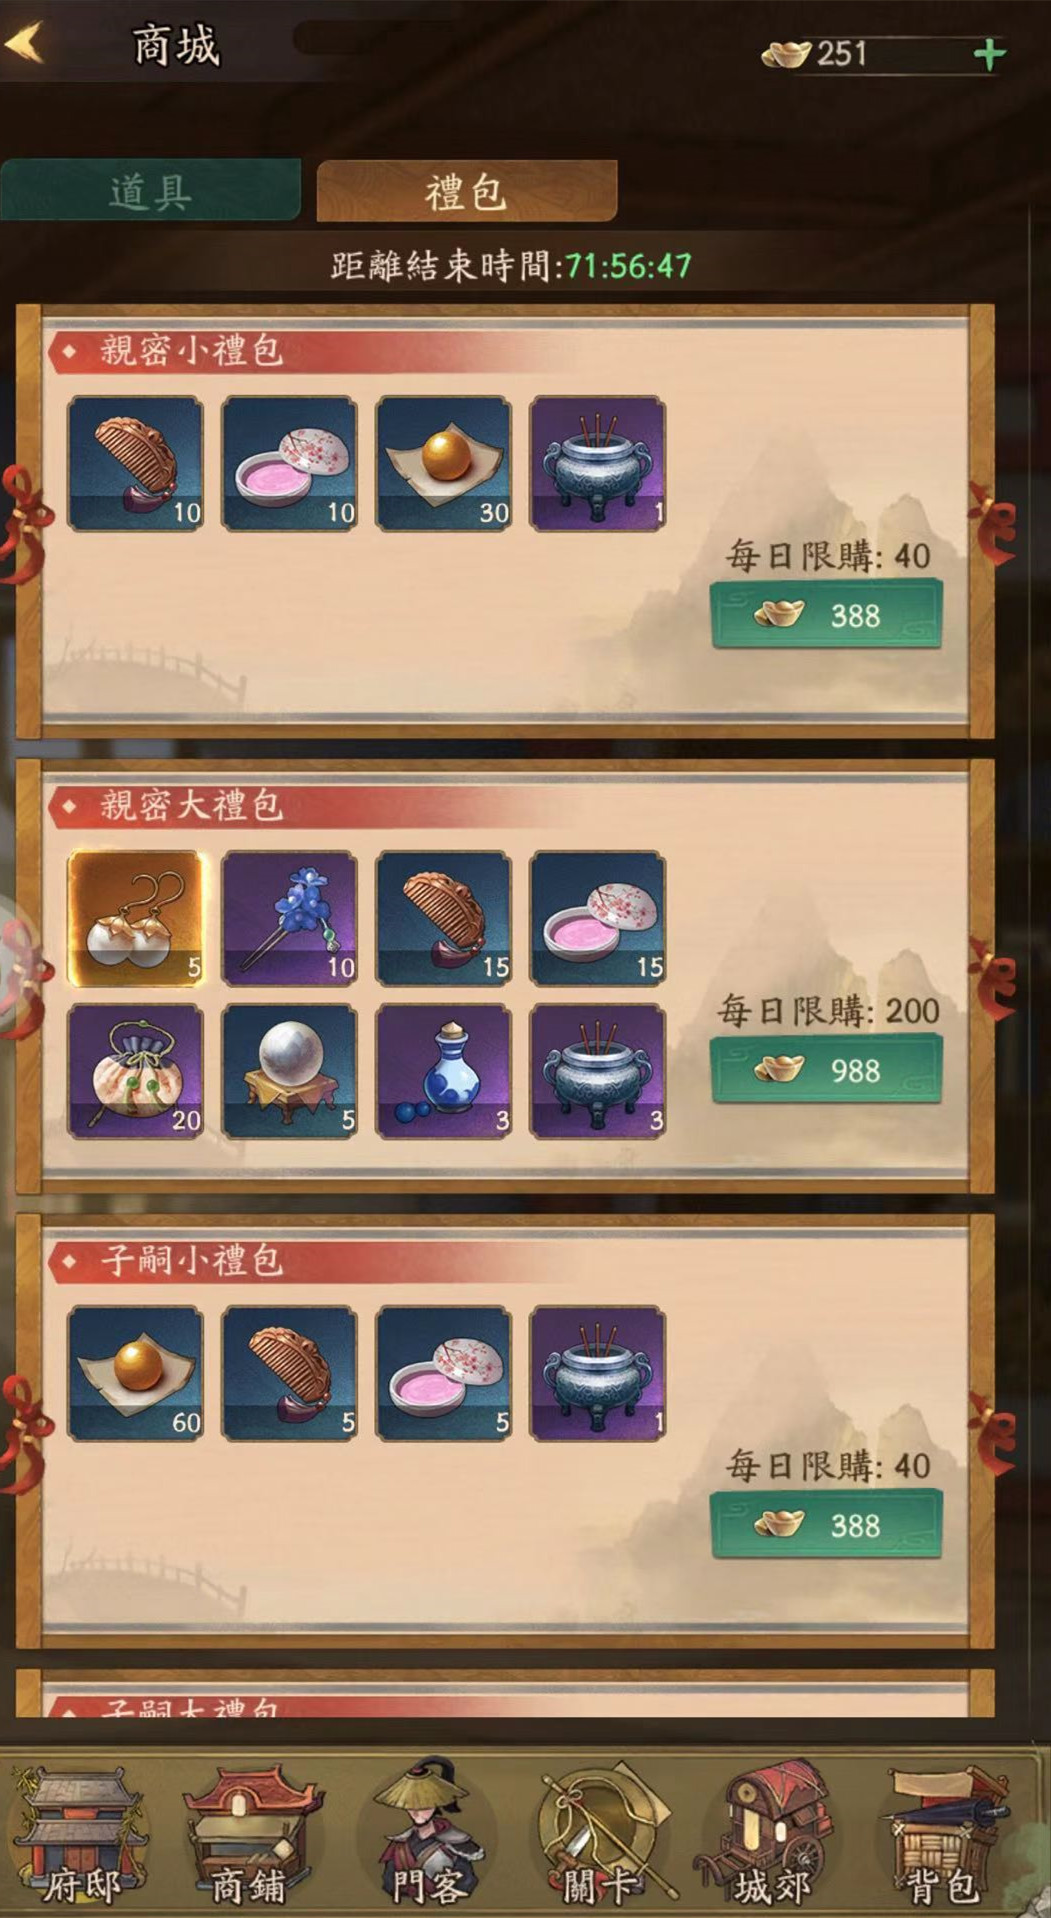Tap the blue porcelain vase item
Viewport: 1051px width, 1918px height.
(444, 1072)
